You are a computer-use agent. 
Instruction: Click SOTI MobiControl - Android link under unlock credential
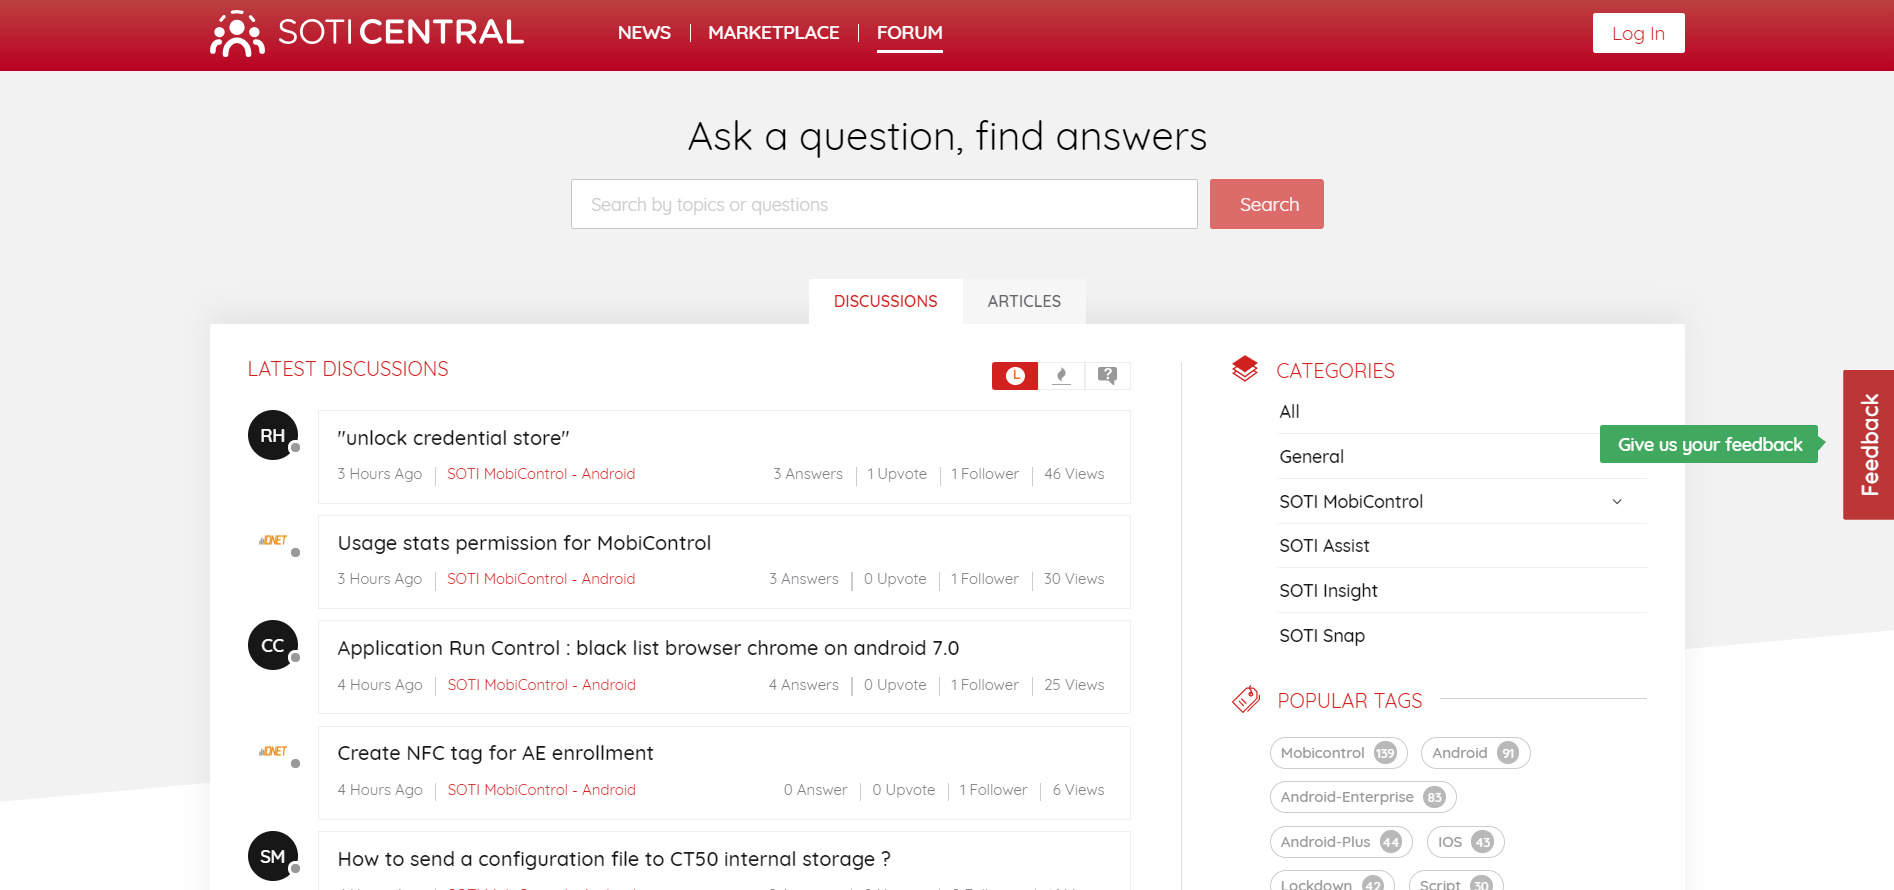click(x=541, y=474)
